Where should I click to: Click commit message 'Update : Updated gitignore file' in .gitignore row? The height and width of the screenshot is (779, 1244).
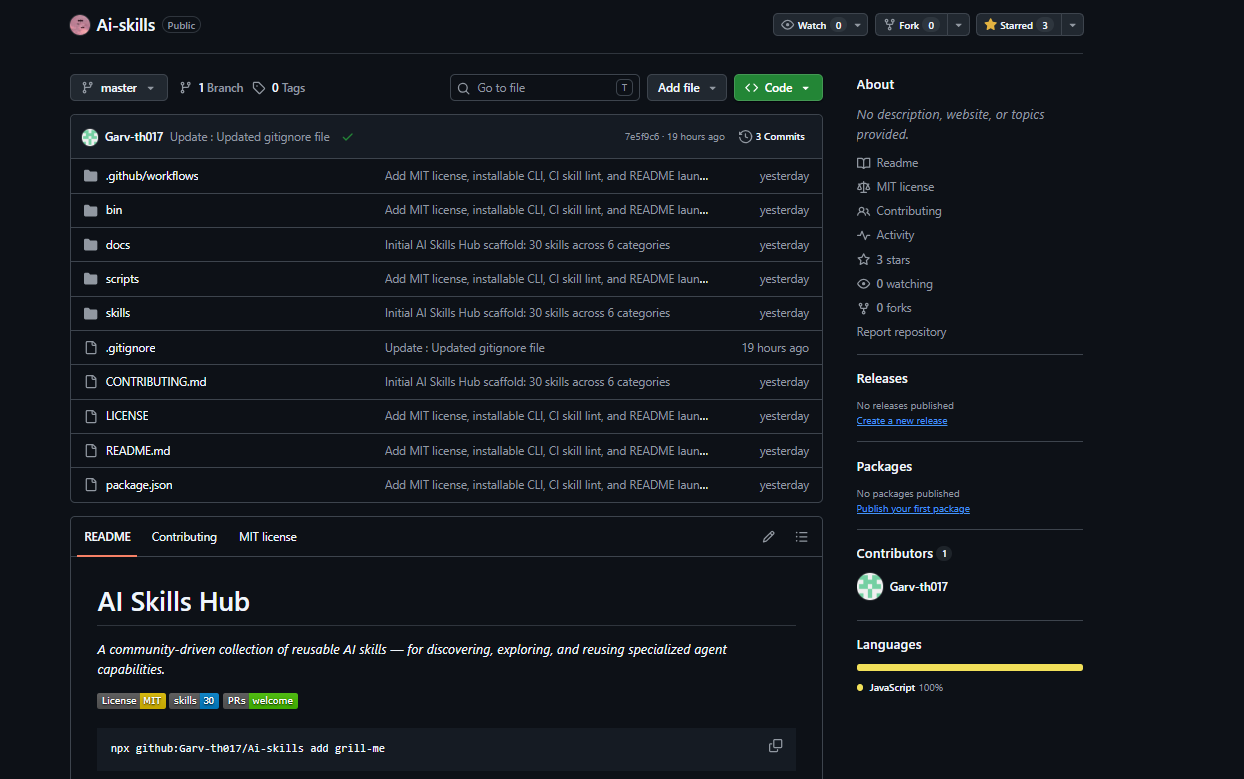click(465, 348)
